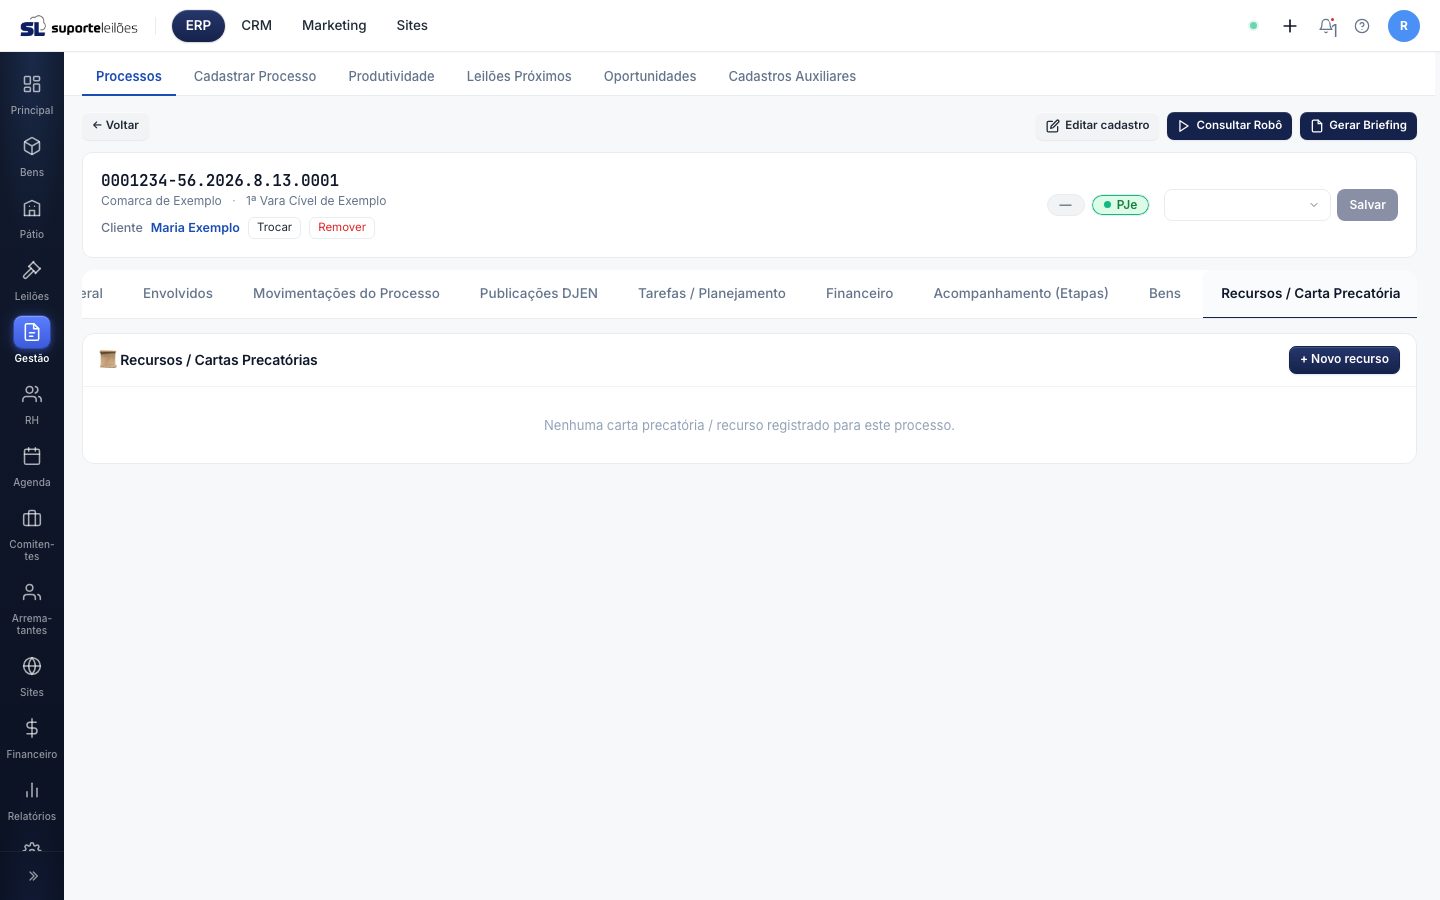Open the user avatar R menu
This screenshot has width=1440, height=900.
pos(1404,26)
